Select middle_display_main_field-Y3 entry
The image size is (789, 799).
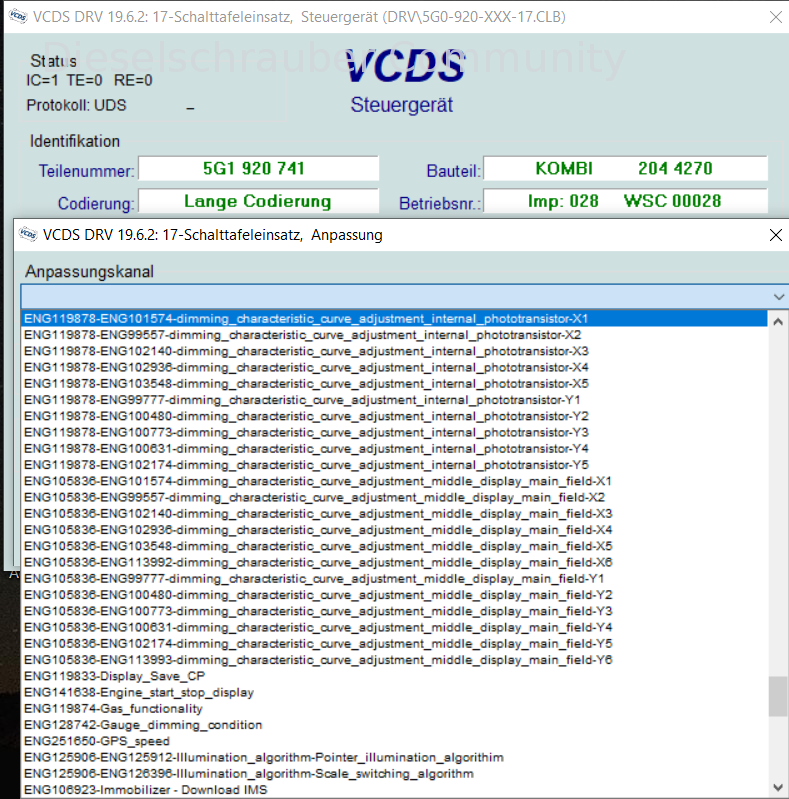point(394,611)
